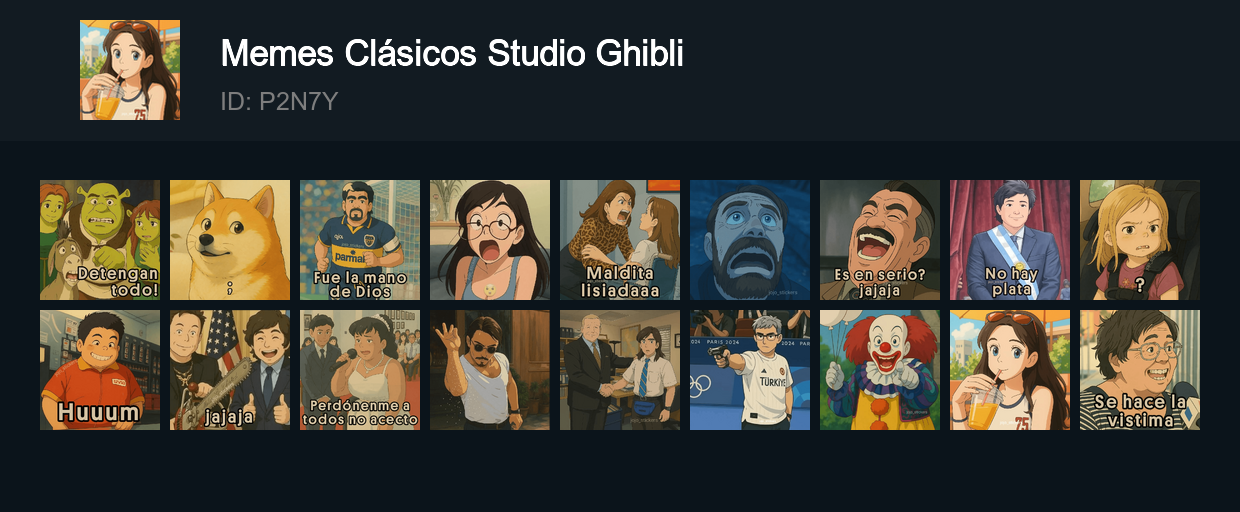This screenshot has height=512, width=1240.
Task: Click the sticker pack cover avatar
Action: click(130, 70)
